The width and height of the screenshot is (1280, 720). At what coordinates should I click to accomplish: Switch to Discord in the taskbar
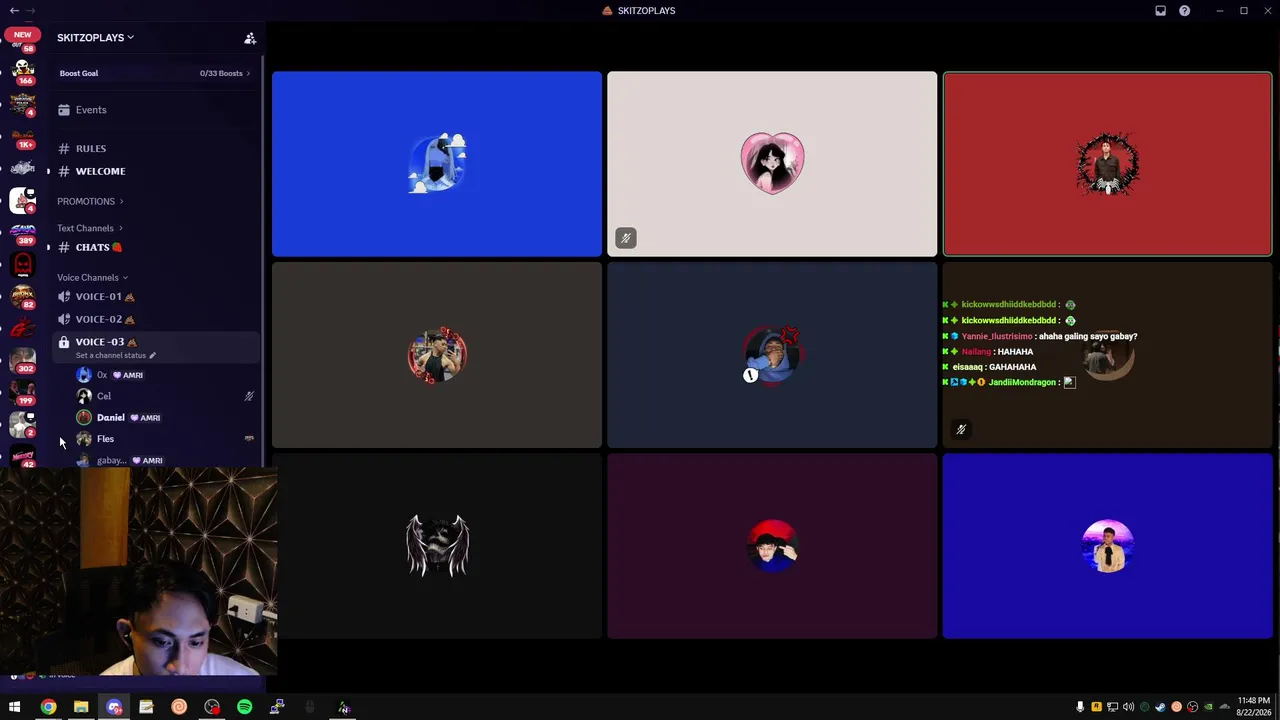click(x=114, y=707)
